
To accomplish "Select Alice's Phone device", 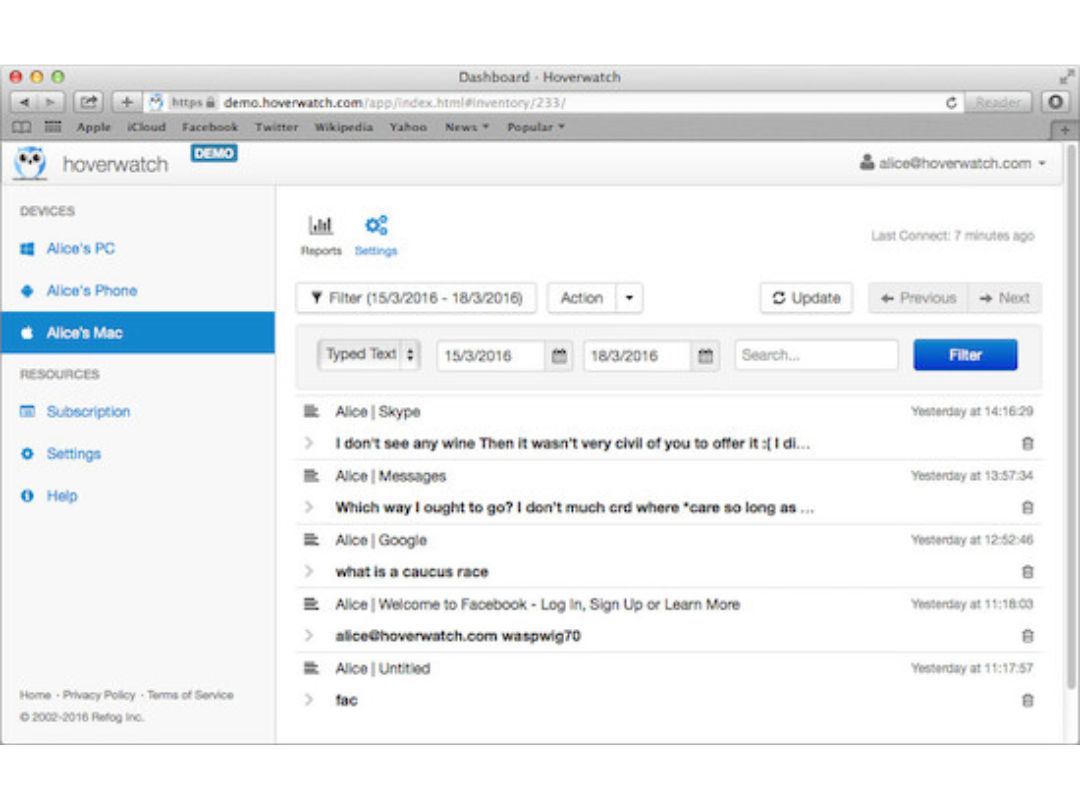I will click(92, 291).
